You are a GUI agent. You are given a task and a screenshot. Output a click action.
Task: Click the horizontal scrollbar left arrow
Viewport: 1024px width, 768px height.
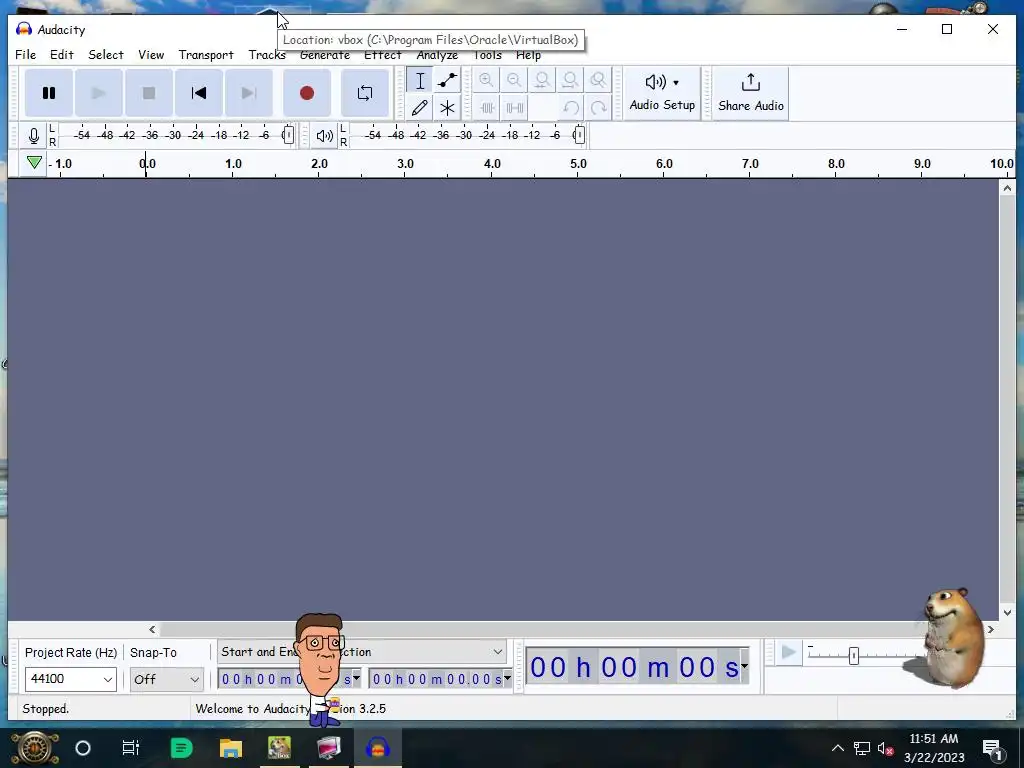(x=152, y=630)
